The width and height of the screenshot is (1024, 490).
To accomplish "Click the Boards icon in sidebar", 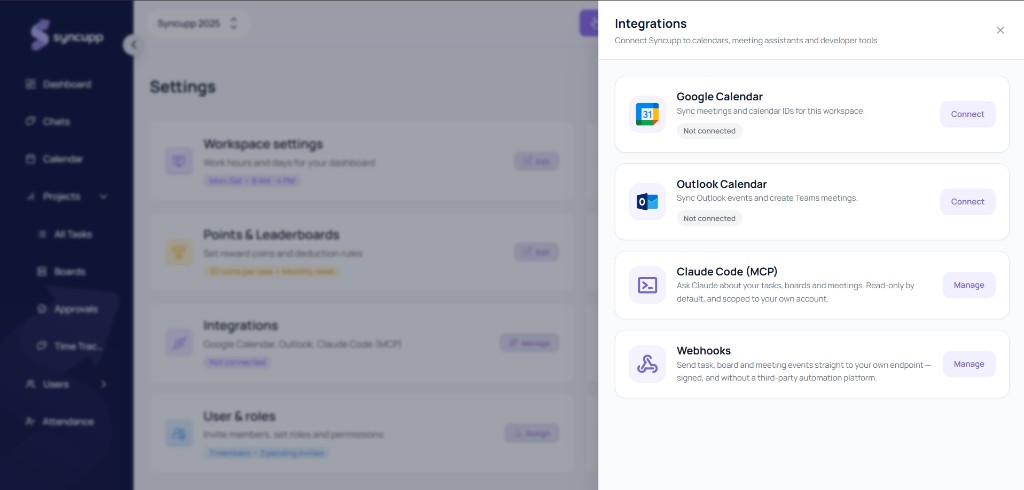I will pos(42,271).
